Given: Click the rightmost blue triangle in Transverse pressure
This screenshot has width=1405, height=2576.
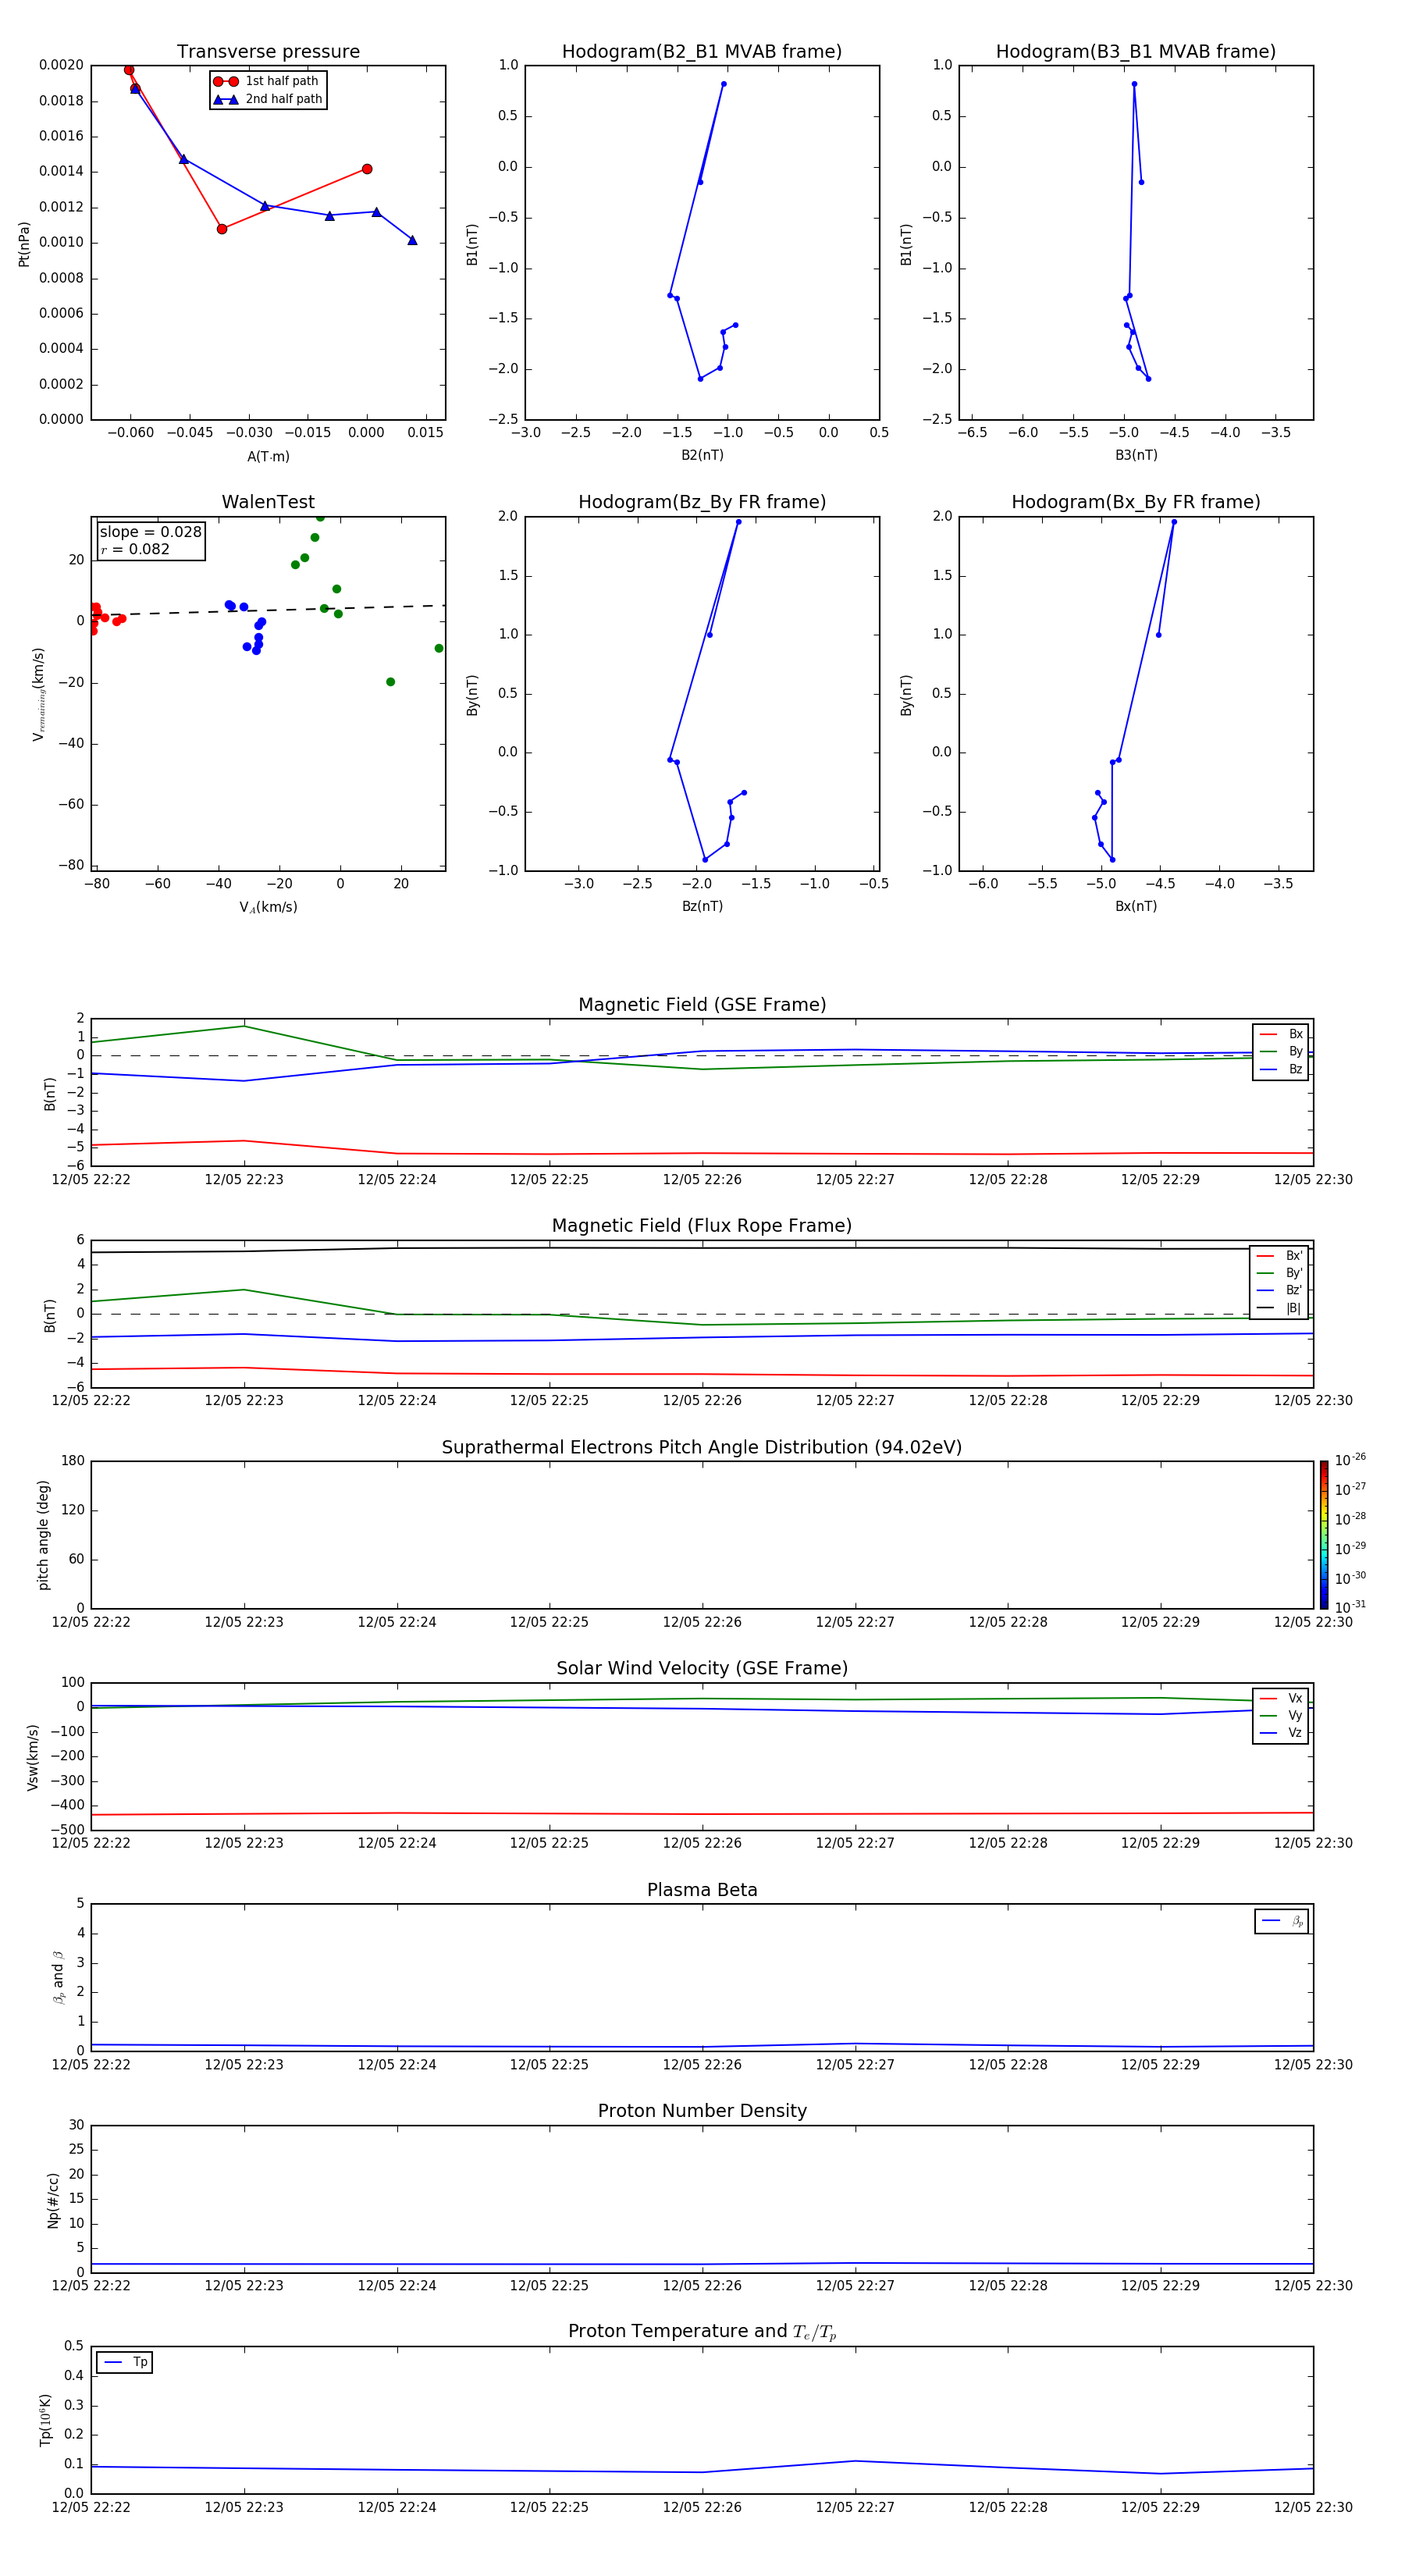Looking at the screenshot, I should point(412,240).
